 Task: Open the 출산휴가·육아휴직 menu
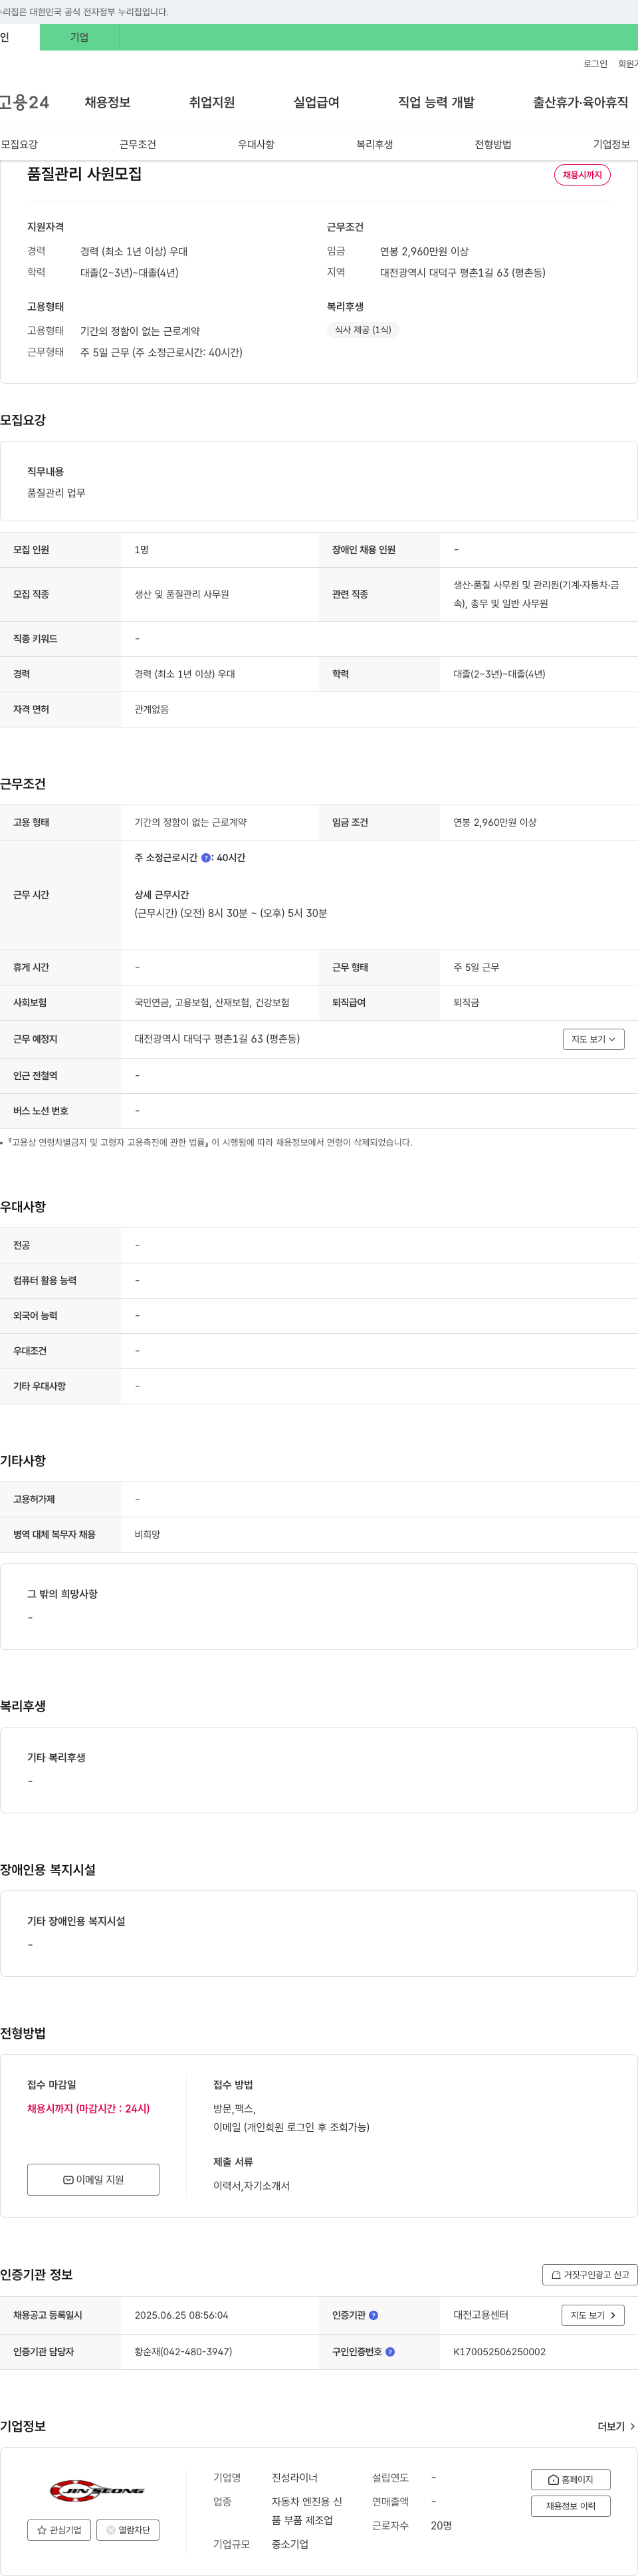(x=580, y=102)
